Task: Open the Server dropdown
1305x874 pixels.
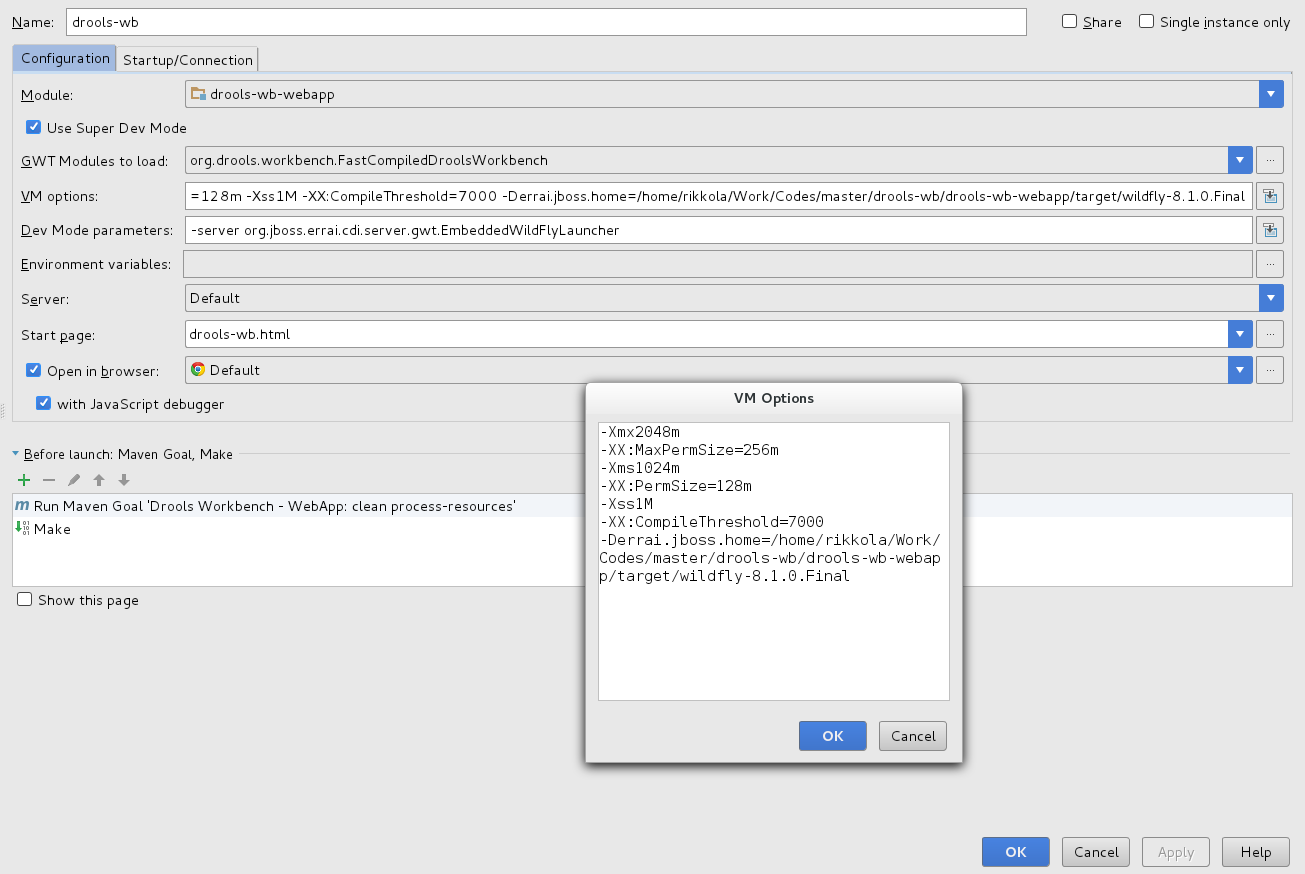Action: 1271,298
